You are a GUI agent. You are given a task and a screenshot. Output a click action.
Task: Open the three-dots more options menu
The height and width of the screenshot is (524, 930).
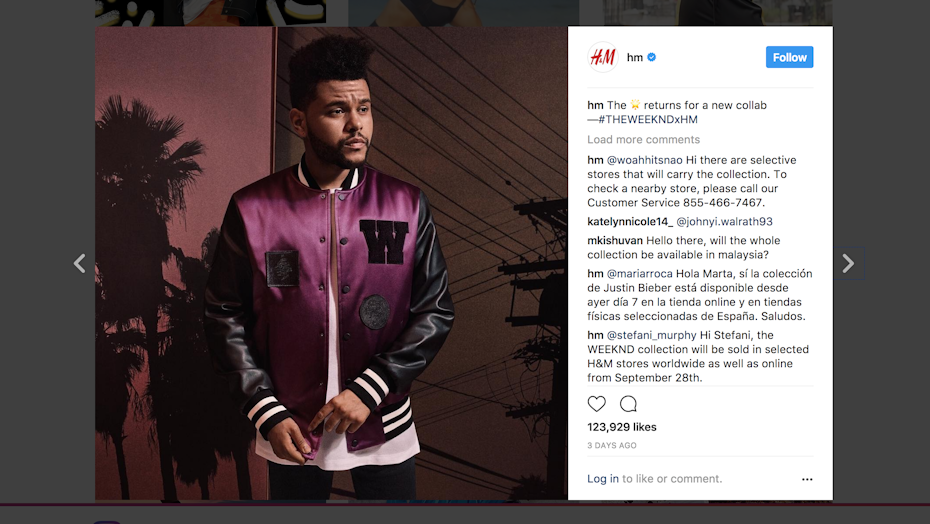point(807,479)
